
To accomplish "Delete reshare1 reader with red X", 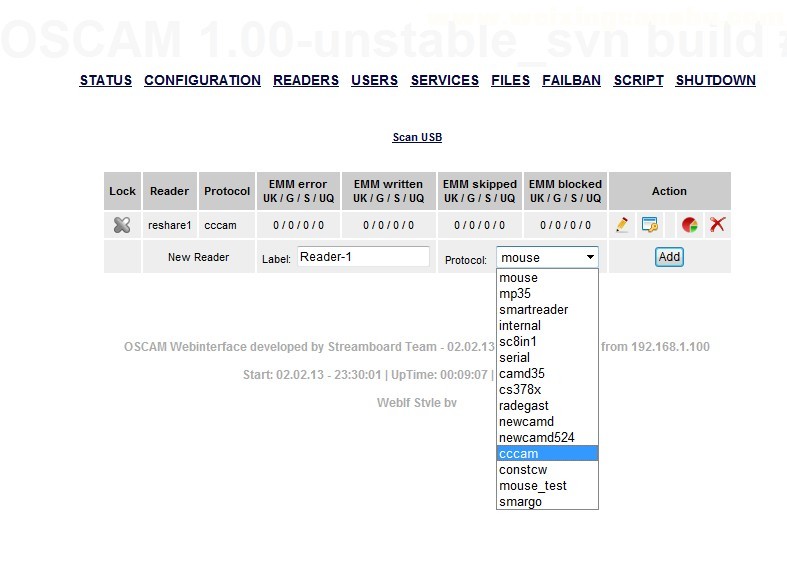I will tap(718, 224).
